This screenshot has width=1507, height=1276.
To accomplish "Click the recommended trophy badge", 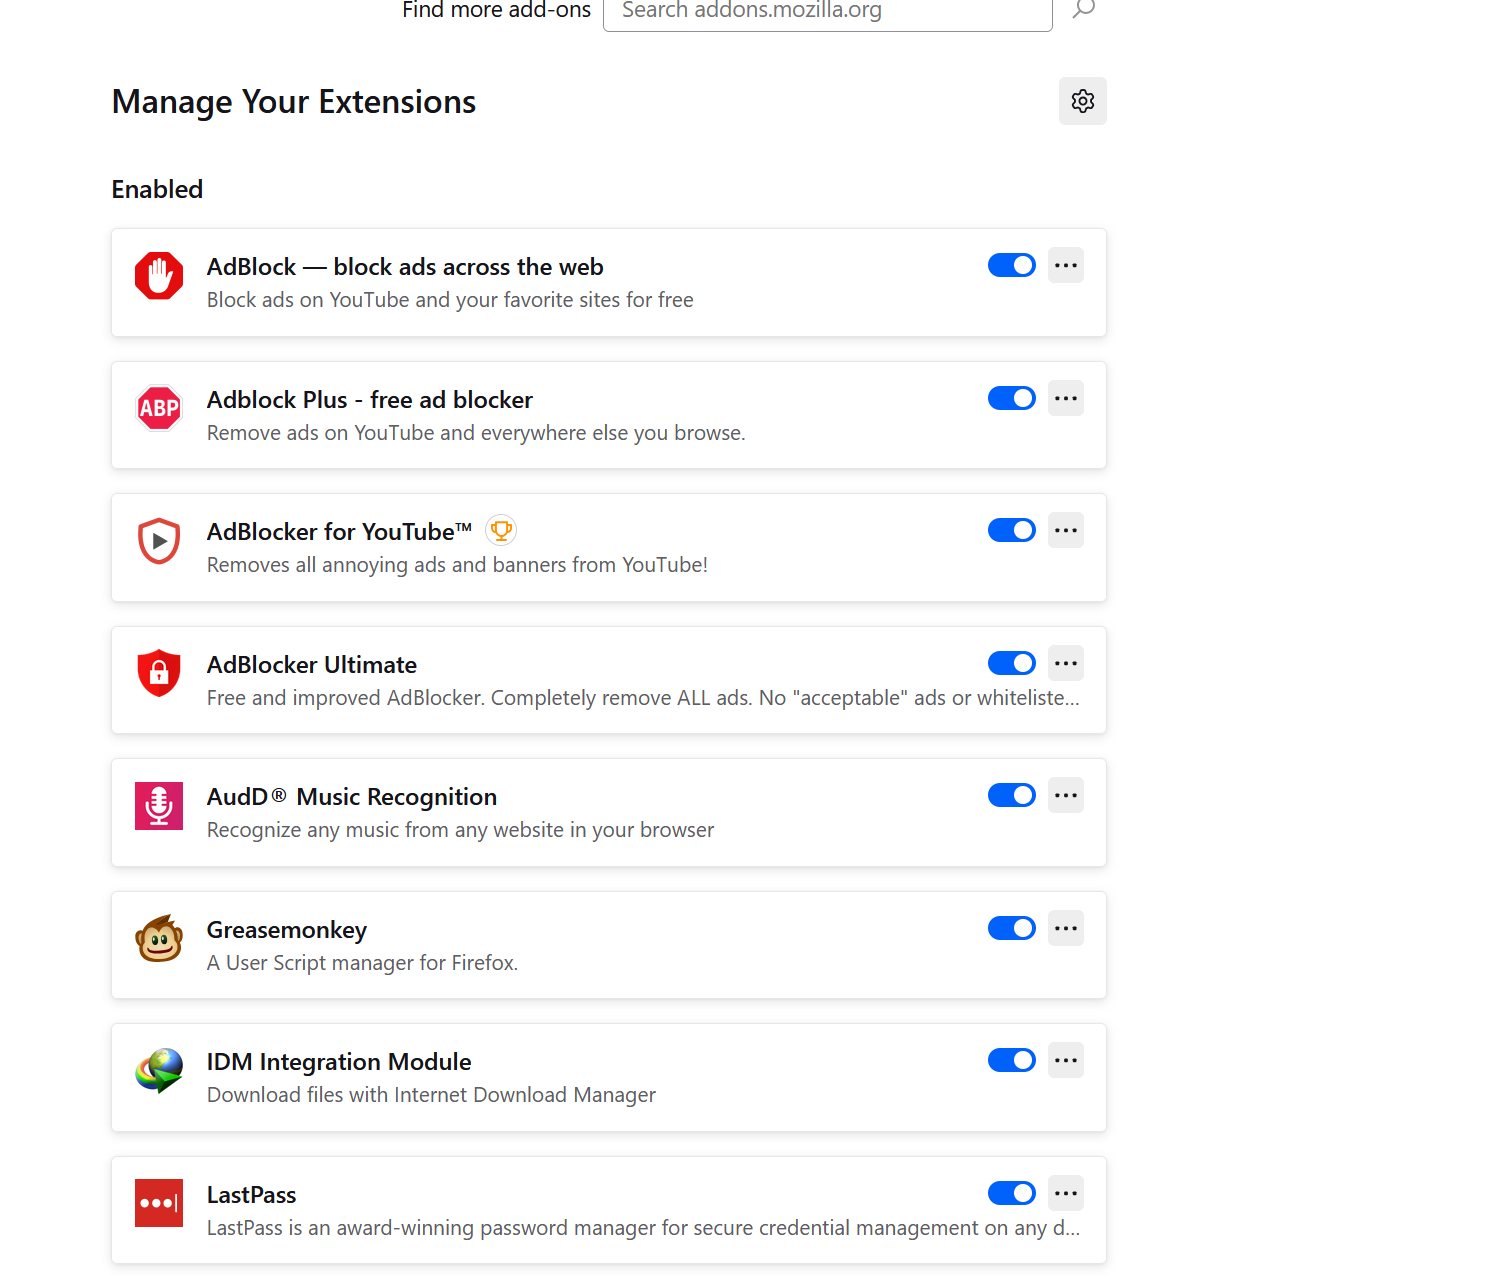I will 501,530.
